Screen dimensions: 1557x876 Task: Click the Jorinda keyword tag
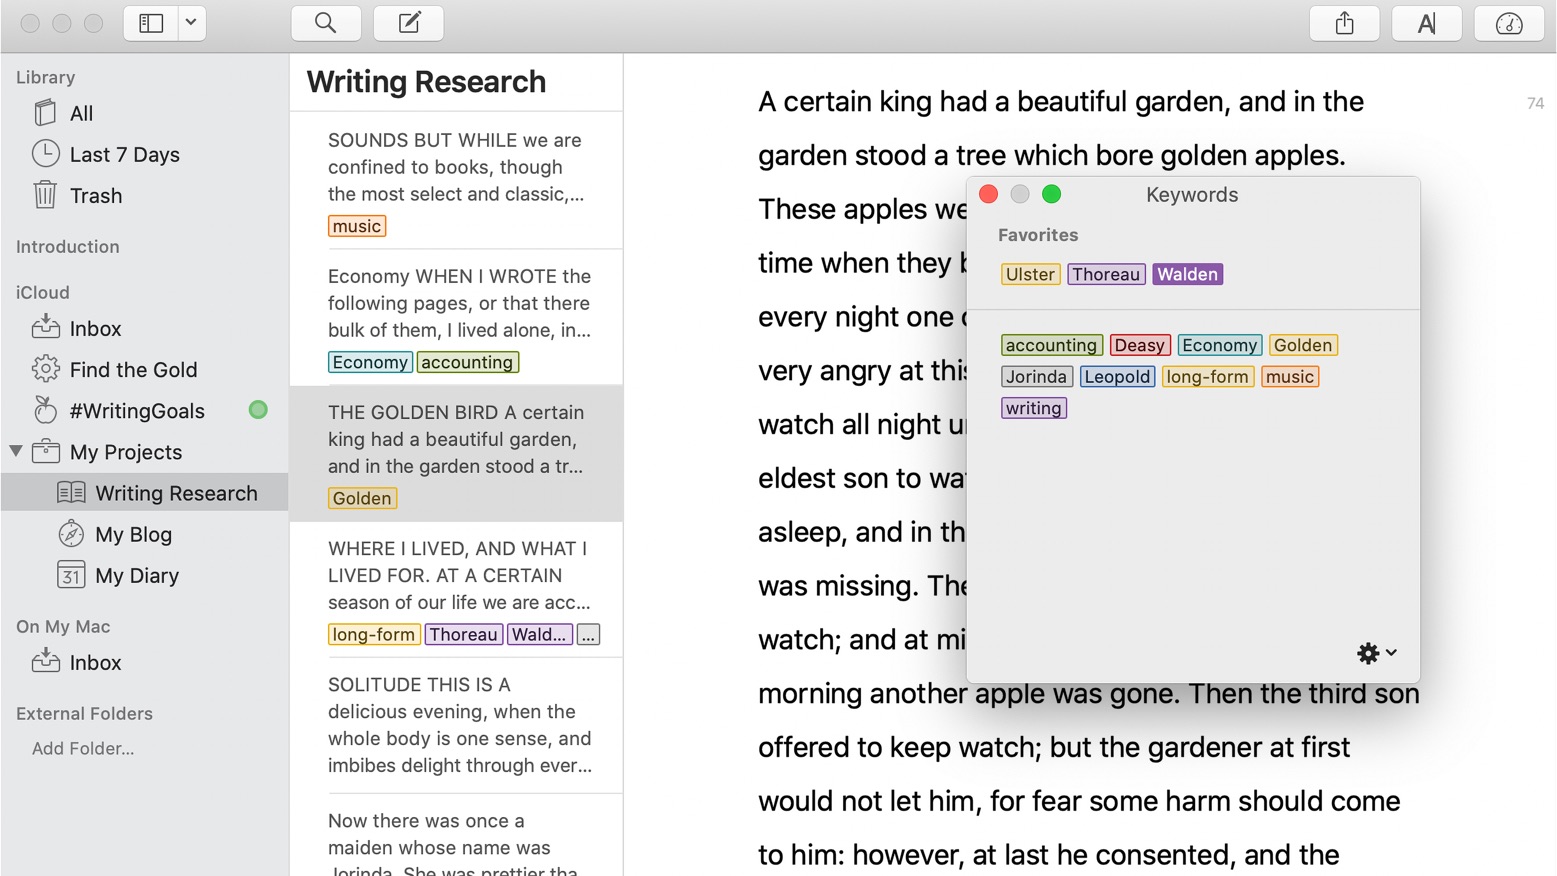tap(1036, 376)
